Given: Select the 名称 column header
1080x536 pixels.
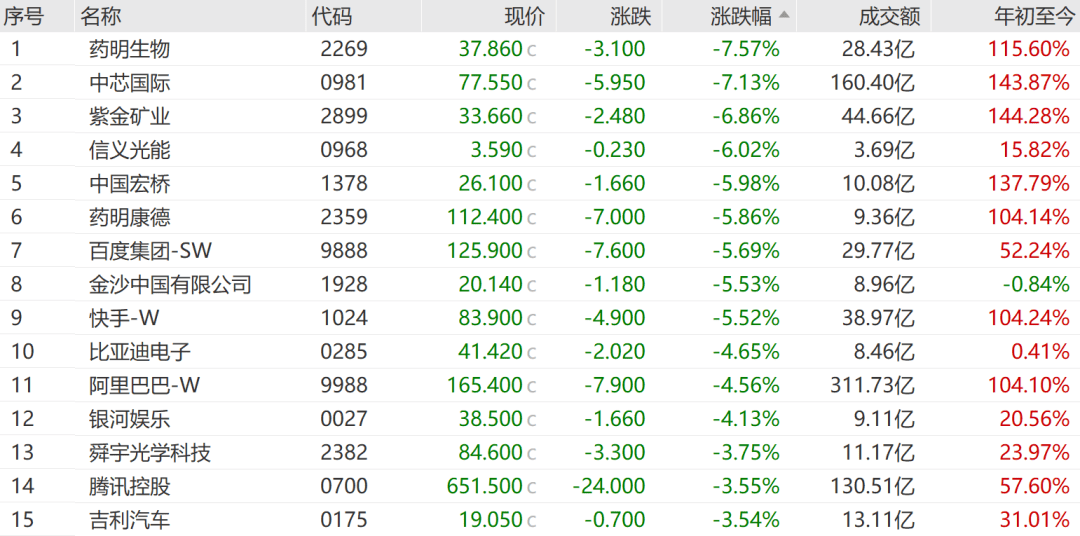Looking at the screenshot, I should tap(100, 16).
